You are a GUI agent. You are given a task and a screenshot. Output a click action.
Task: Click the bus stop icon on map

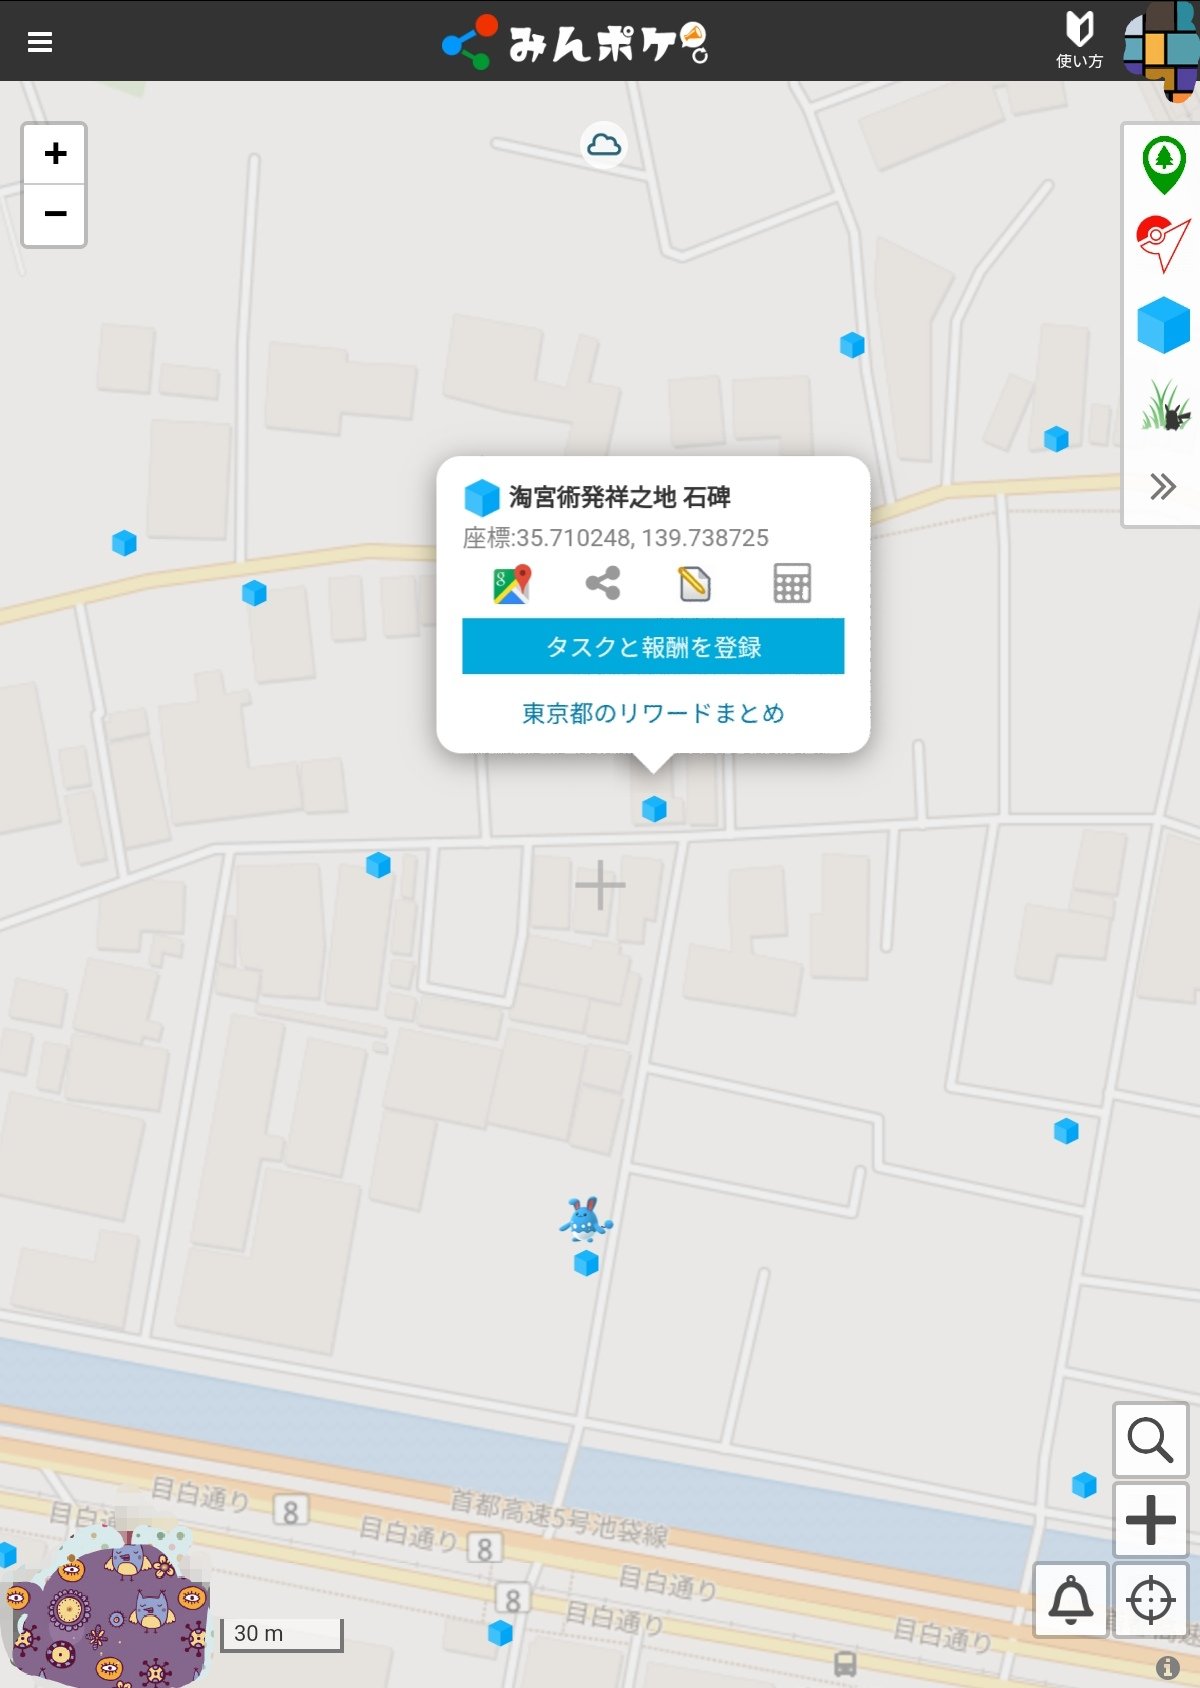click(845, 1662)
